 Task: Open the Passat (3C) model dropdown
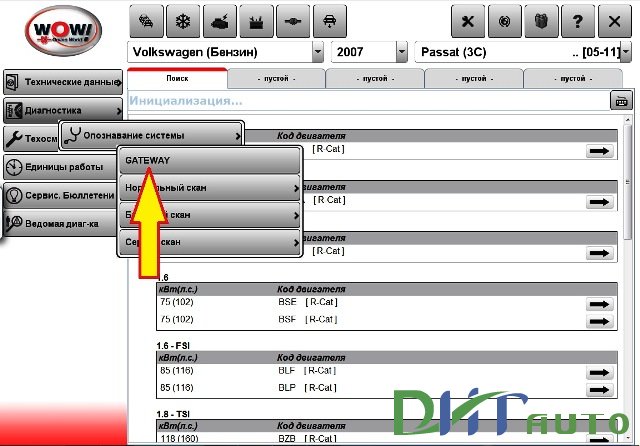coord(625,52)
